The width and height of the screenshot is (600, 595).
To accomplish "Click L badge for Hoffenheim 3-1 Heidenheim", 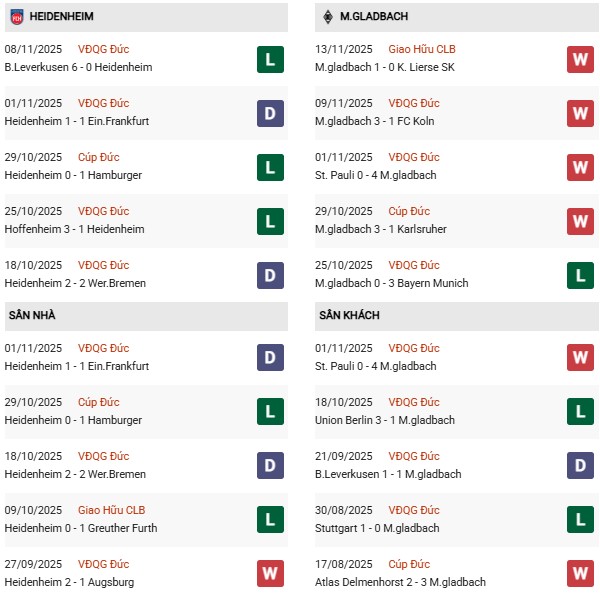I will [269, 221].
